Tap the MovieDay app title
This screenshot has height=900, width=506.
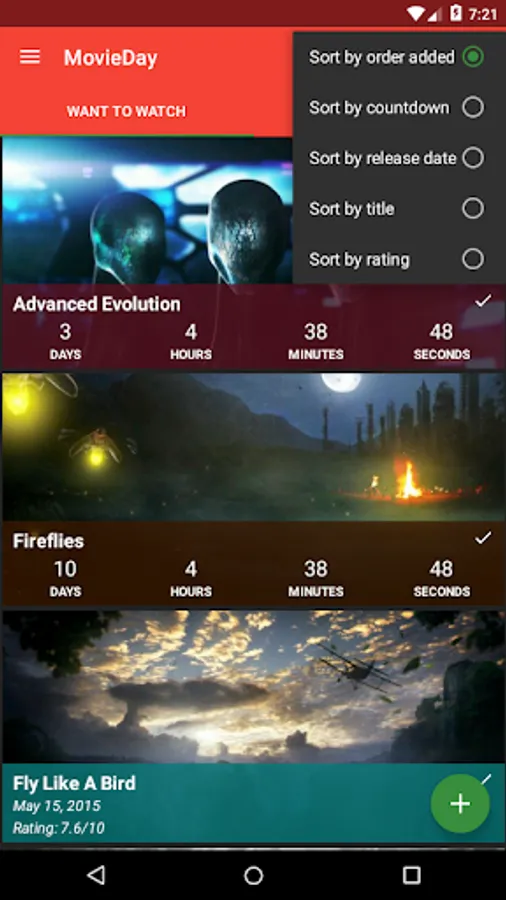pos(111,57)
